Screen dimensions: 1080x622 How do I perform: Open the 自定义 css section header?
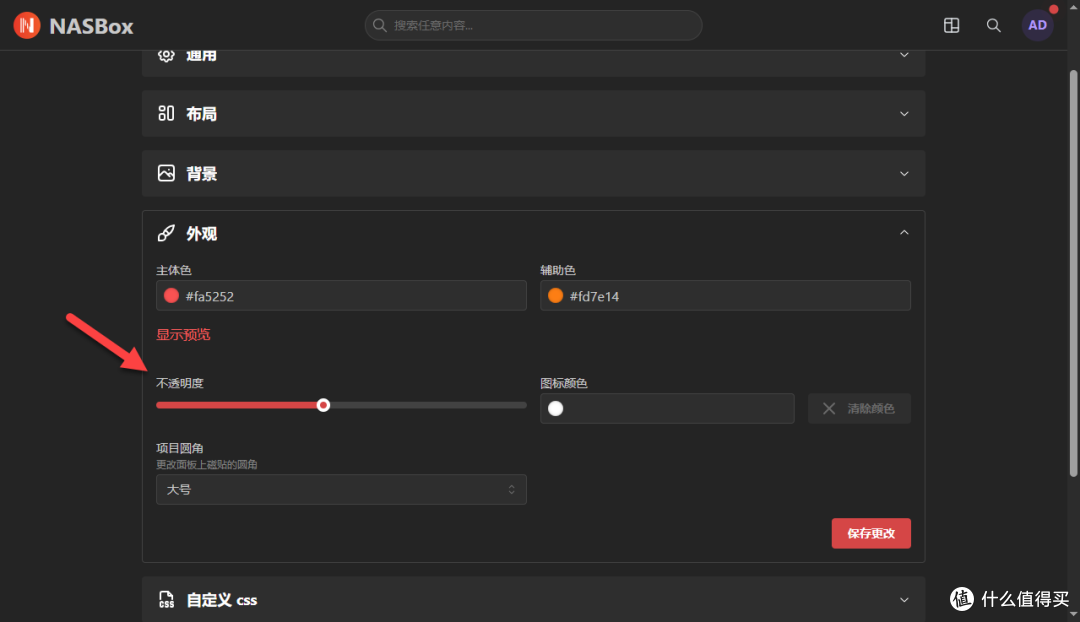(x=533, y=599)
